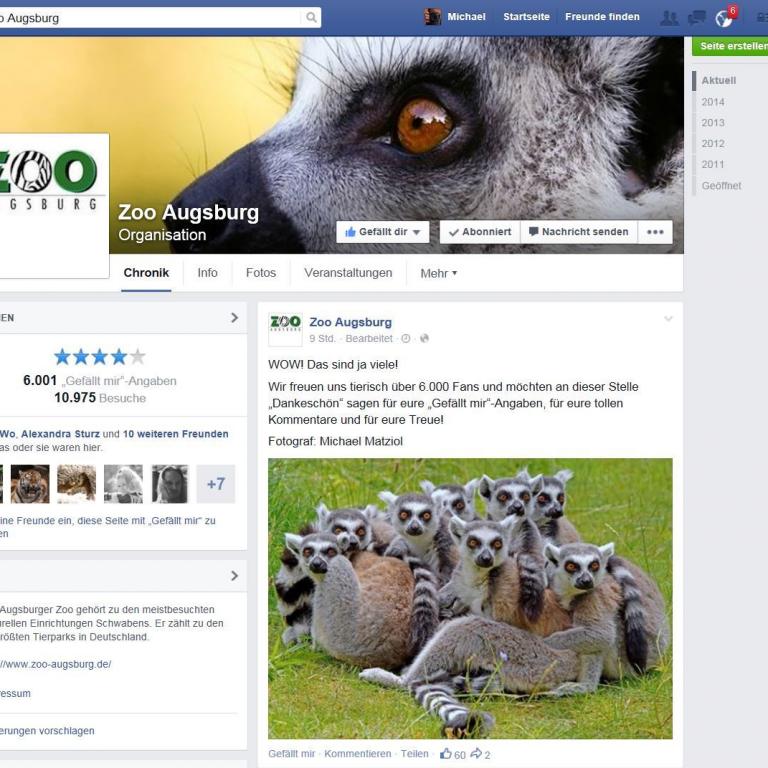Expand the Mehr tab dropdown
This screenshot has height=768, width=768.
click(x=438, y=273)
